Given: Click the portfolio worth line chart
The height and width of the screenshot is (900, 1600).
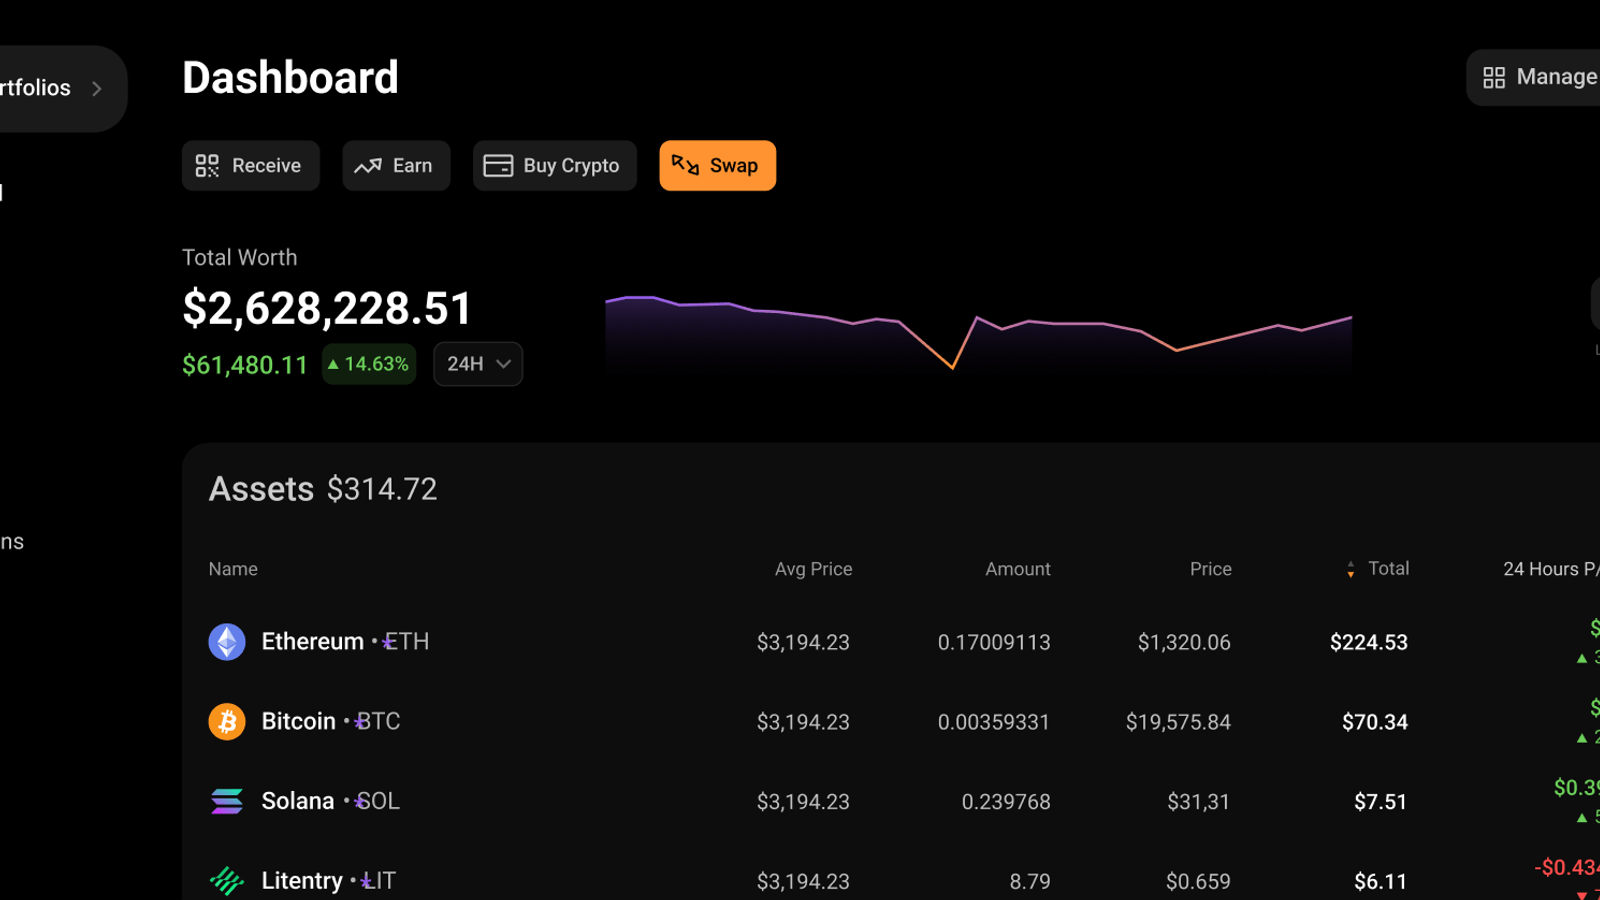Looking at the screenshot, I should coord(978,334).
